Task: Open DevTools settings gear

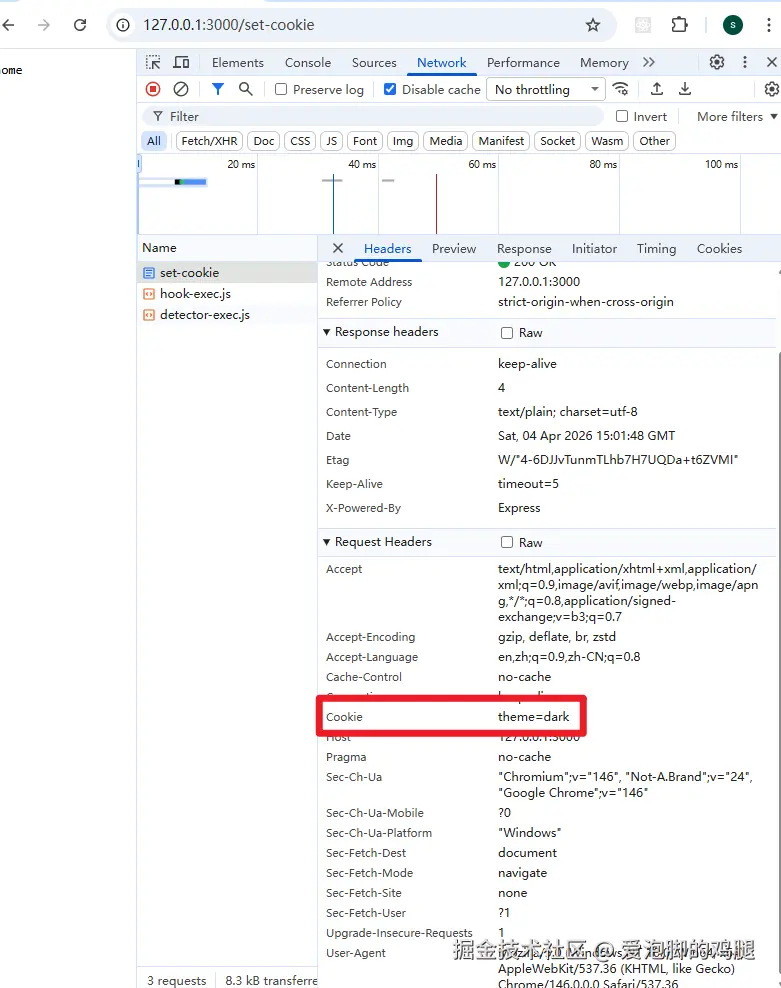Action: (717, 62)
